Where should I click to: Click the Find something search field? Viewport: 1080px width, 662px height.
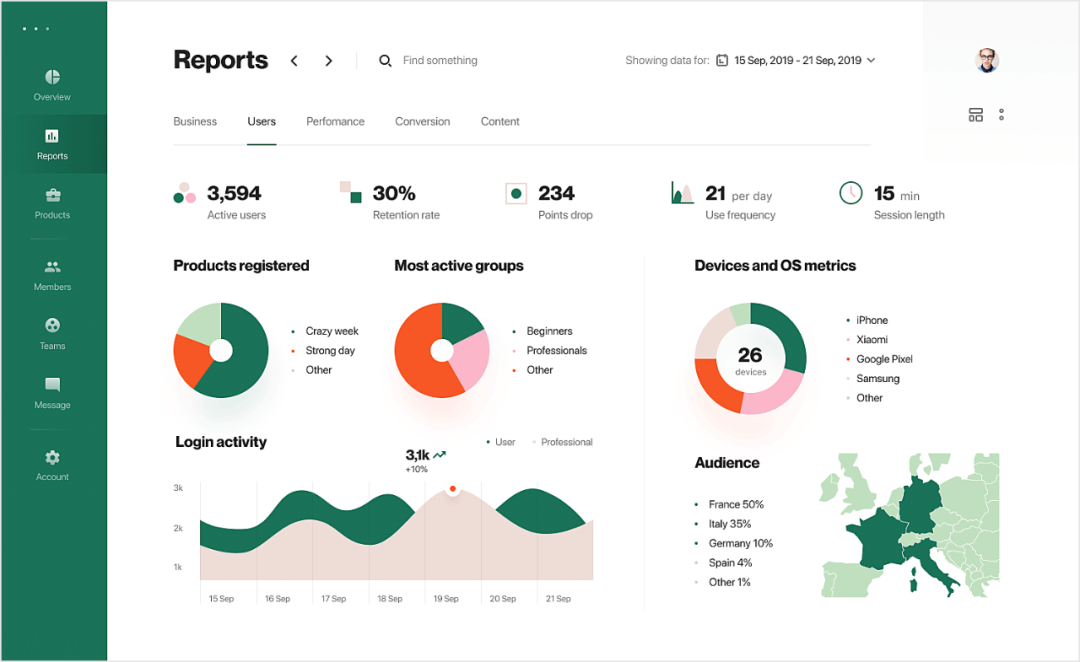(440, 61)
